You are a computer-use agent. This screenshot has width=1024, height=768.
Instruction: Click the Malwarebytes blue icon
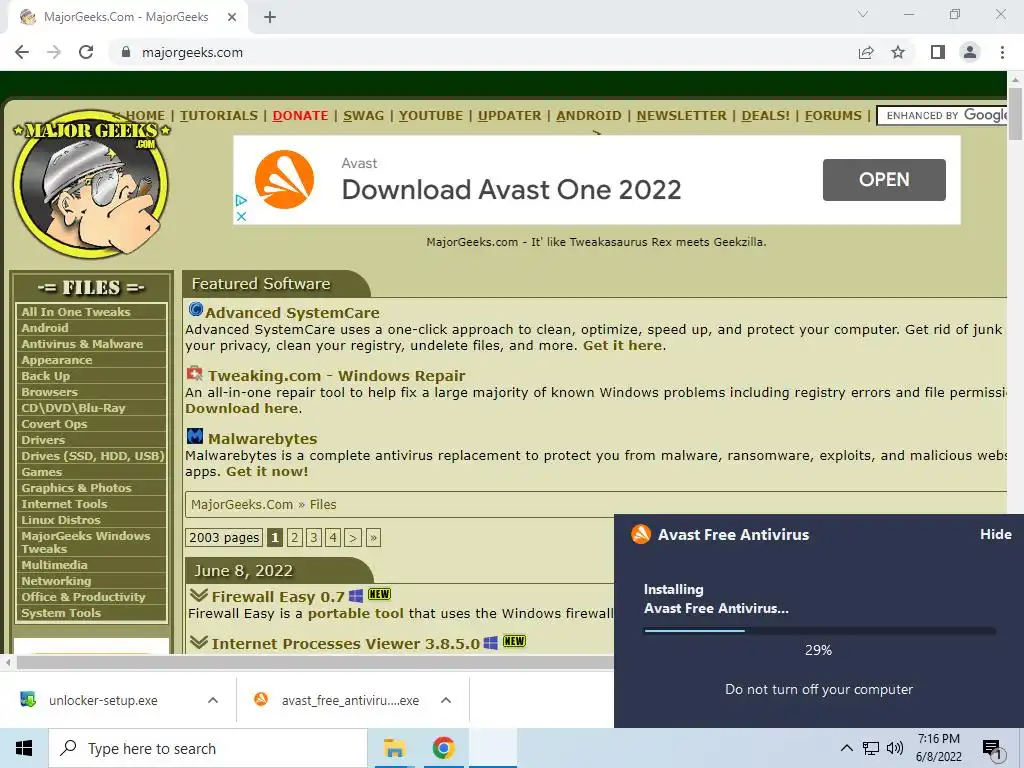pyautogui.click(x=195, y=436)
